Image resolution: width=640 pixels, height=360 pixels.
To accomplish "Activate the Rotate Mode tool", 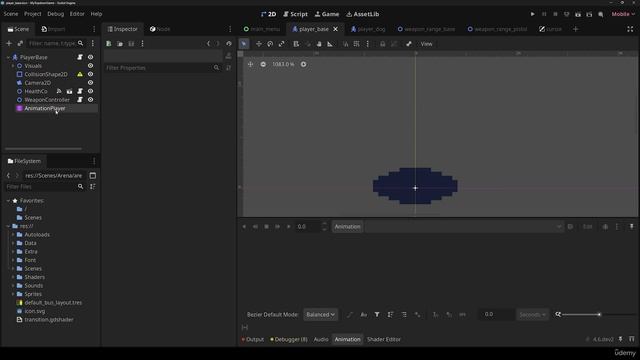I will pyautogui.click(x=270, y=44).
